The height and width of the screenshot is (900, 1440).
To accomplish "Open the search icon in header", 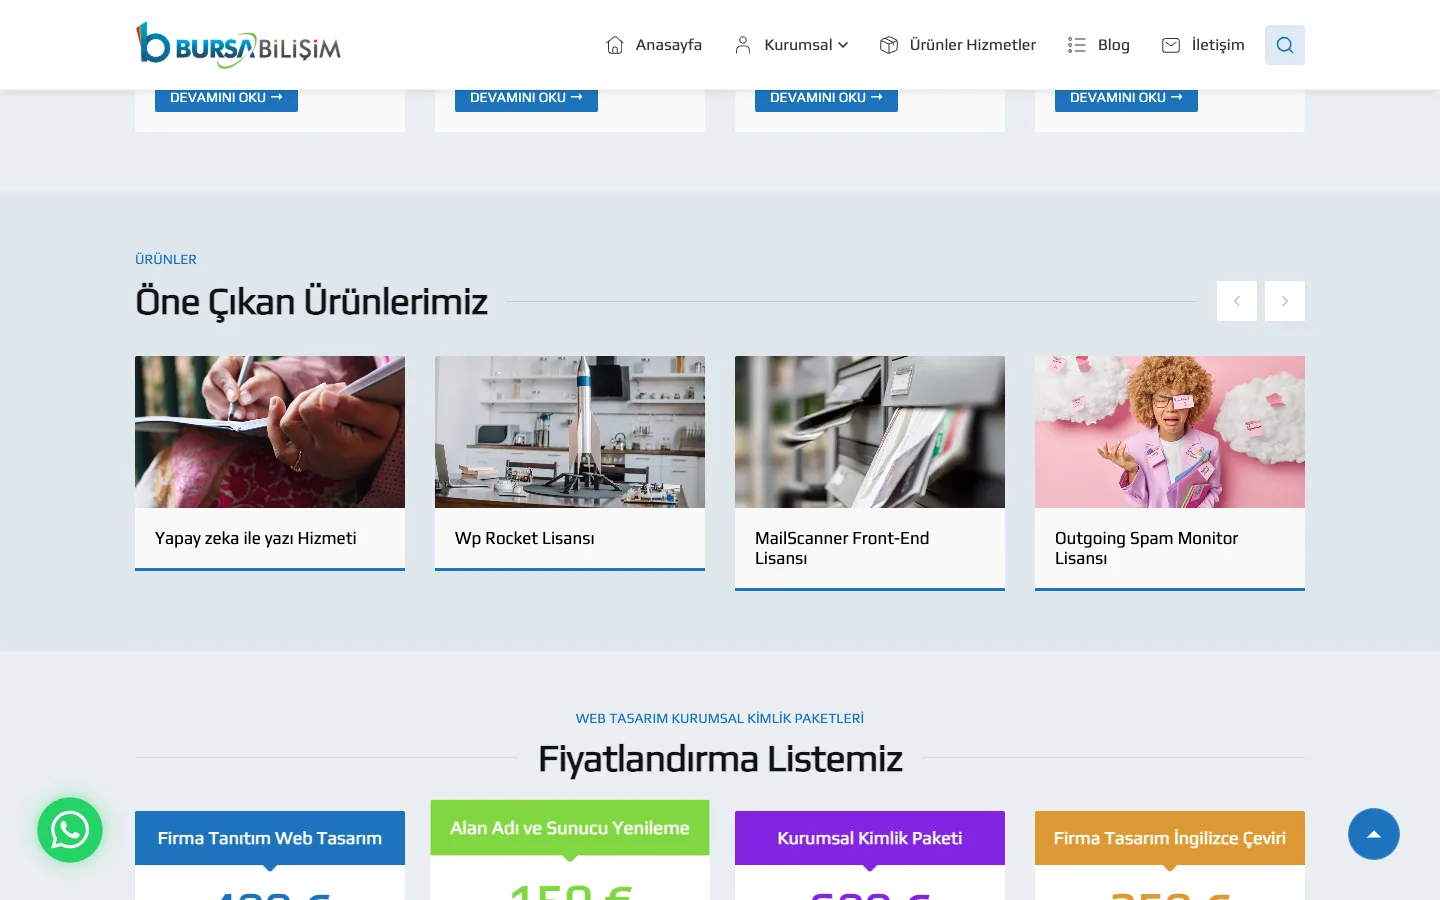I will tap(1285, 45).
